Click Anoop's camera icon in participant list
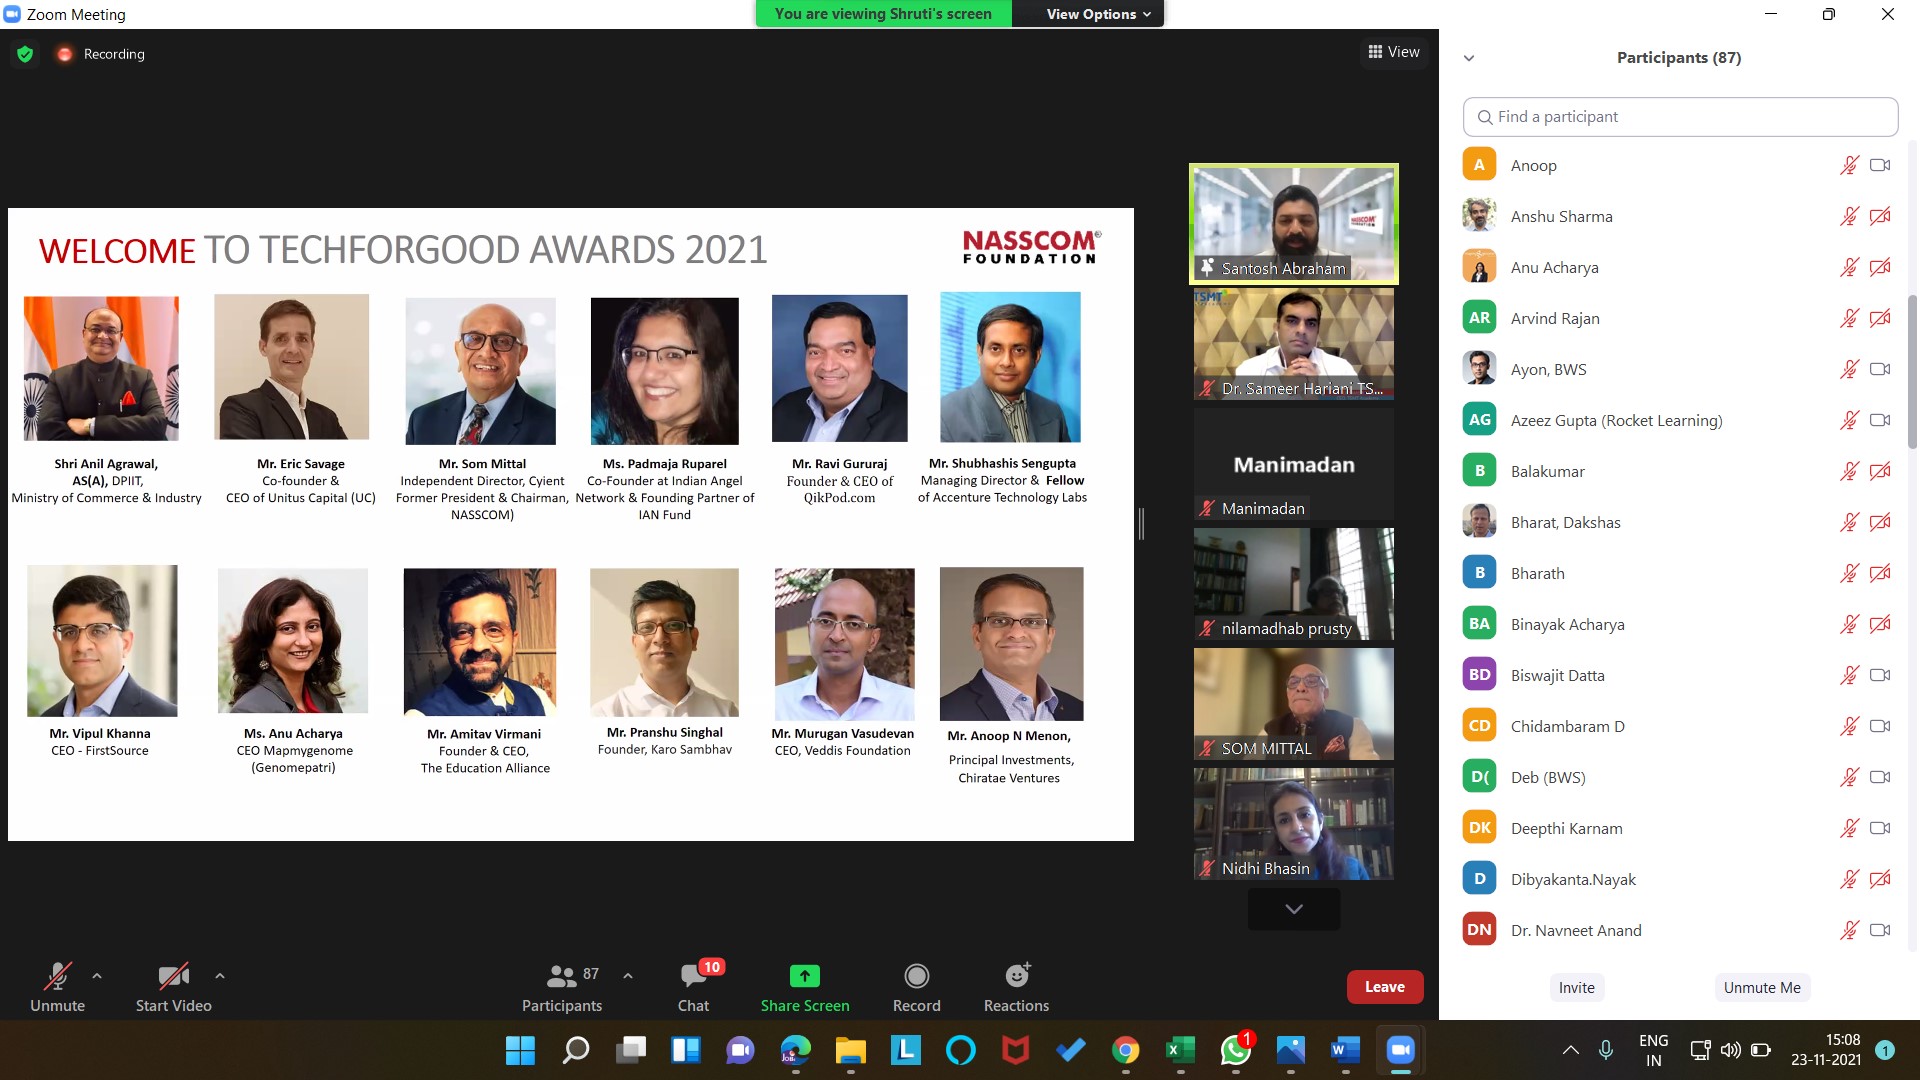The image size is (1920, 1080). pos(1880,165)
